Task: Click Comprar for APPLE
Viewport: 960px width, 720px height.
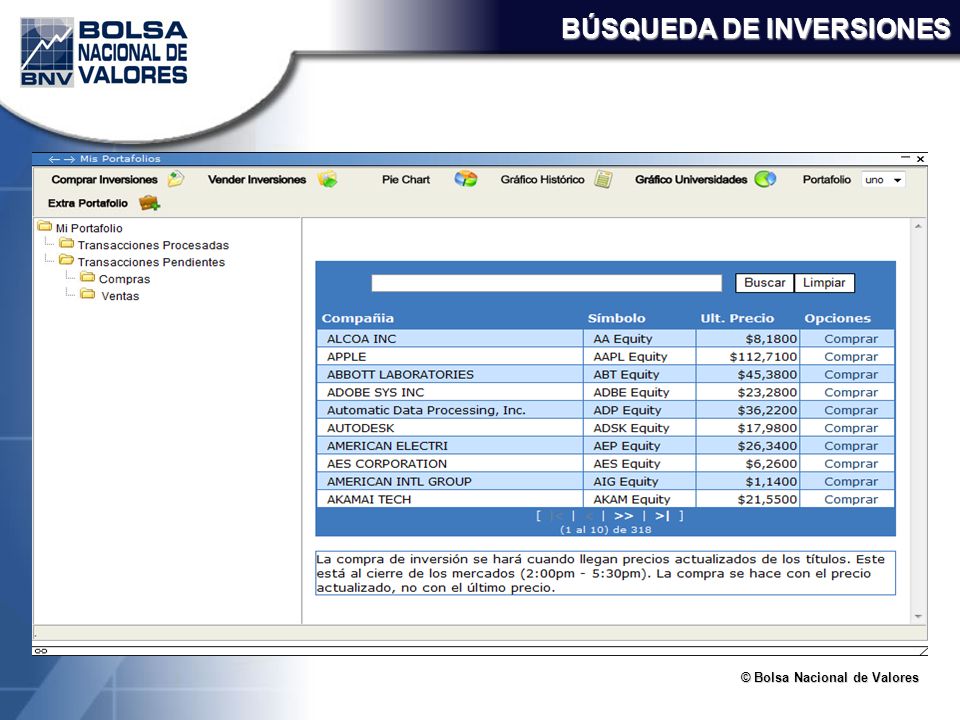Action: [x=851, y=356]
